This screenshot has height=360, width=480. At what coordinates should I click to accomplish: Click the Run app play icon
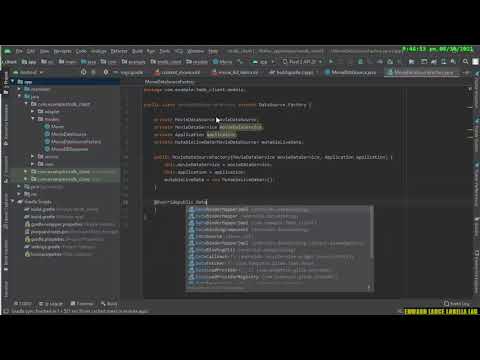pyautogui.click(x=331, y=62)
